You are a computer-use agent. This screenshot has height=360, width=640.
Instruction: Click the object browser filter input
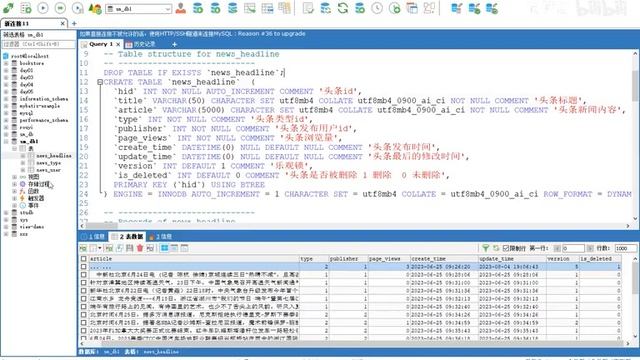pos(39,44)
